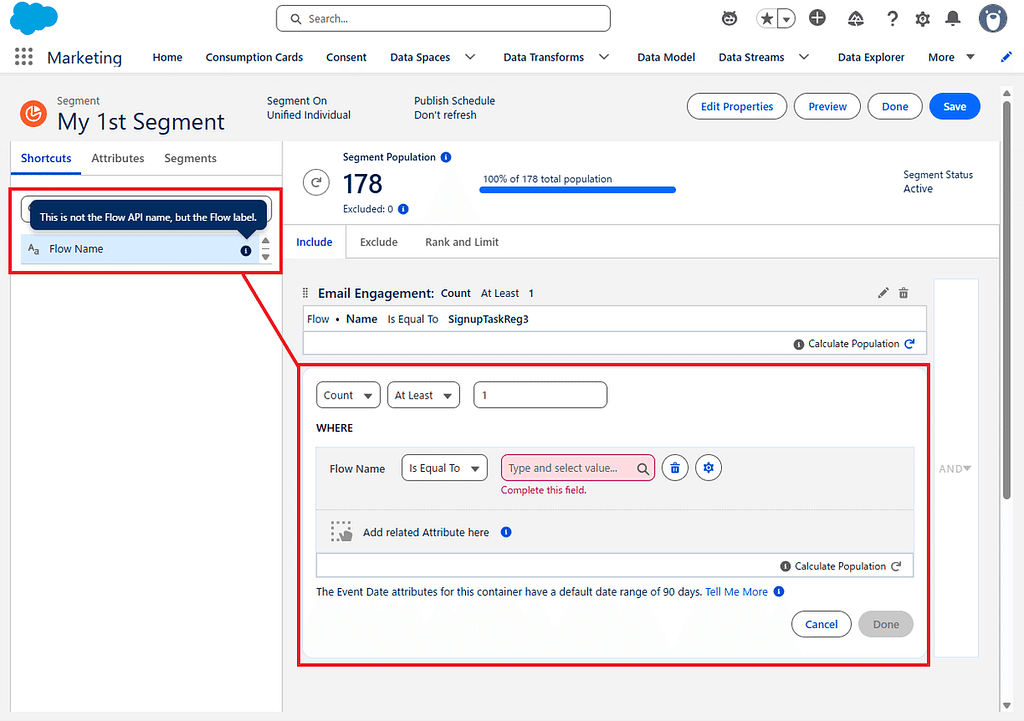Click the lower Calculate Population refresh
This screenshot has width=1024, height=721.
click(x=896, y=566)
